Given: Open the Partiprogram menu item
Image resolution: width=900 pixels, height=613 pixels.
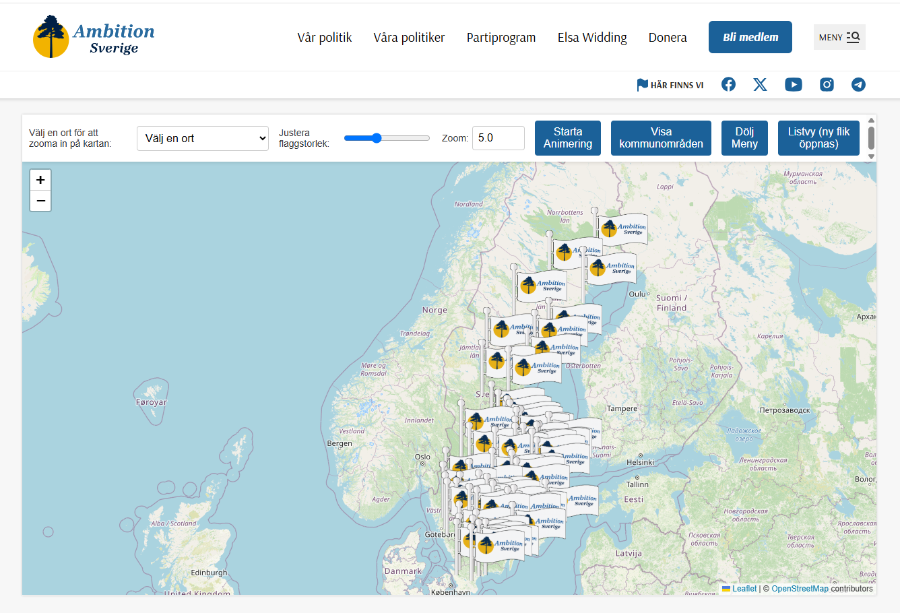Looking at the screenshot, I should click(x=501, y=38).
